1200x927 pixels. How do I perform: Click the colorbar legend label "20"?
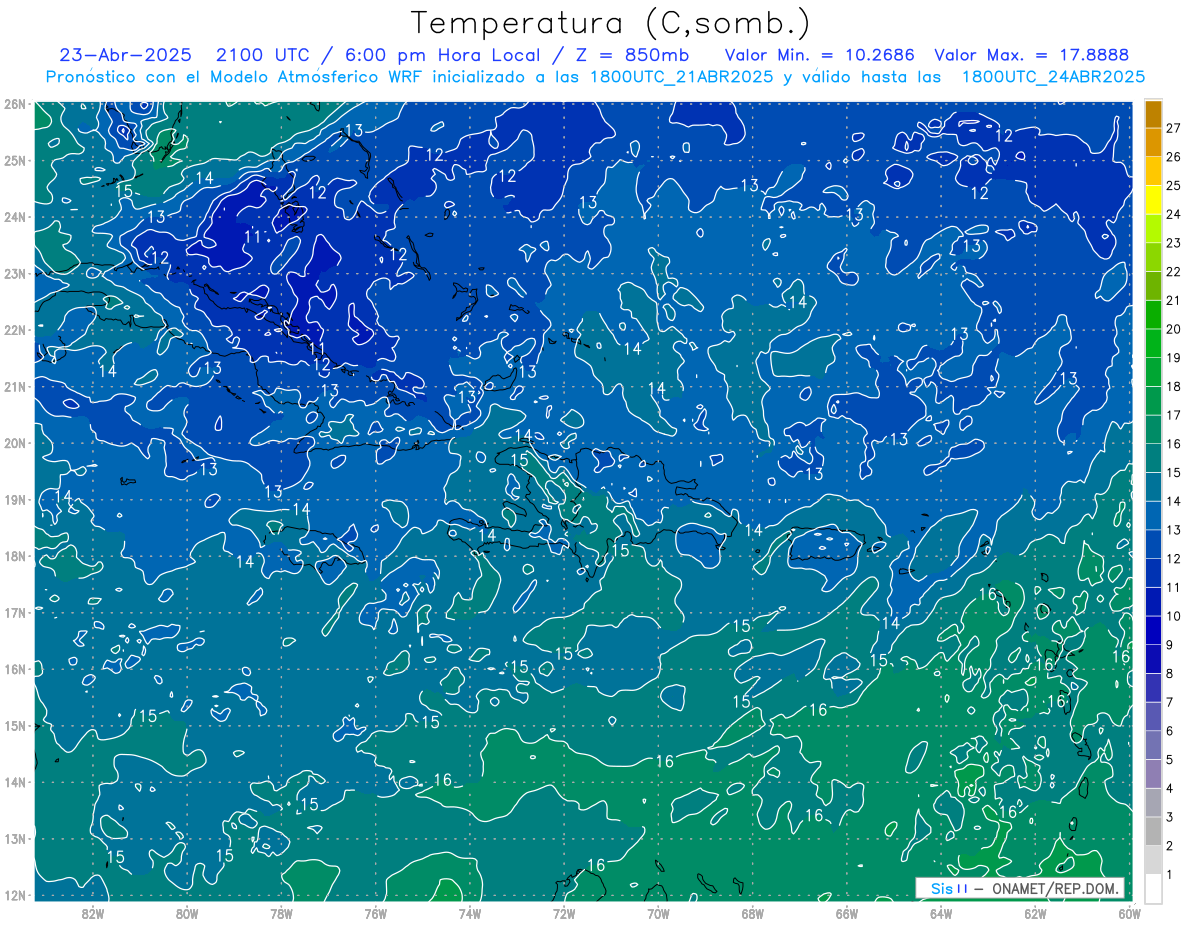1173,329
